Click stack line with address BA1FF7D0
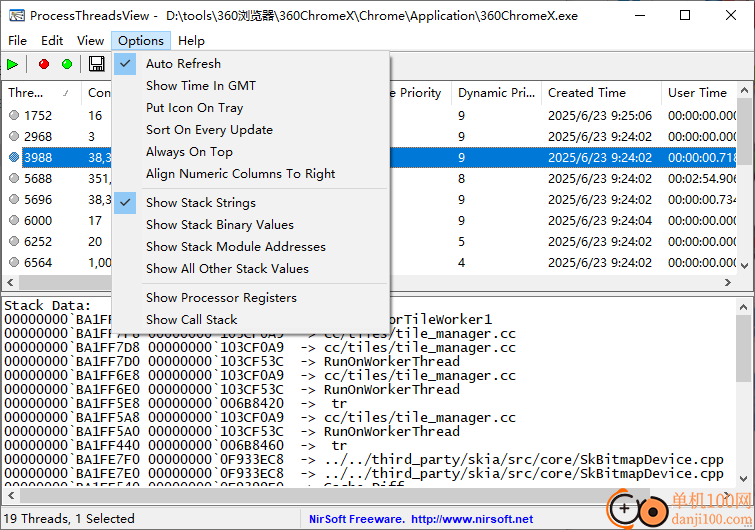755x530 pixels. pyautogui.click(x=232, y=362)
